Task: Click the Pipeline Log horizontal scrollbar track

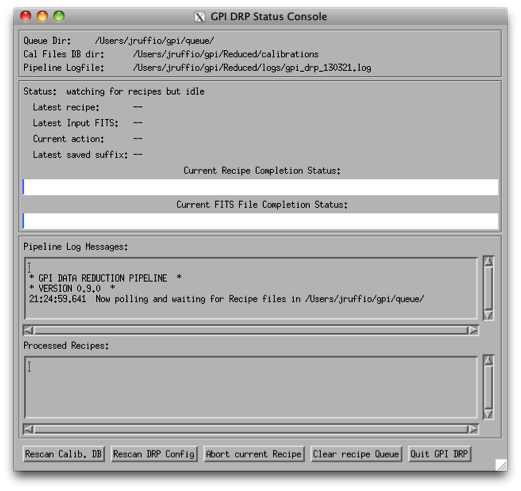Action: click(251, 330)
